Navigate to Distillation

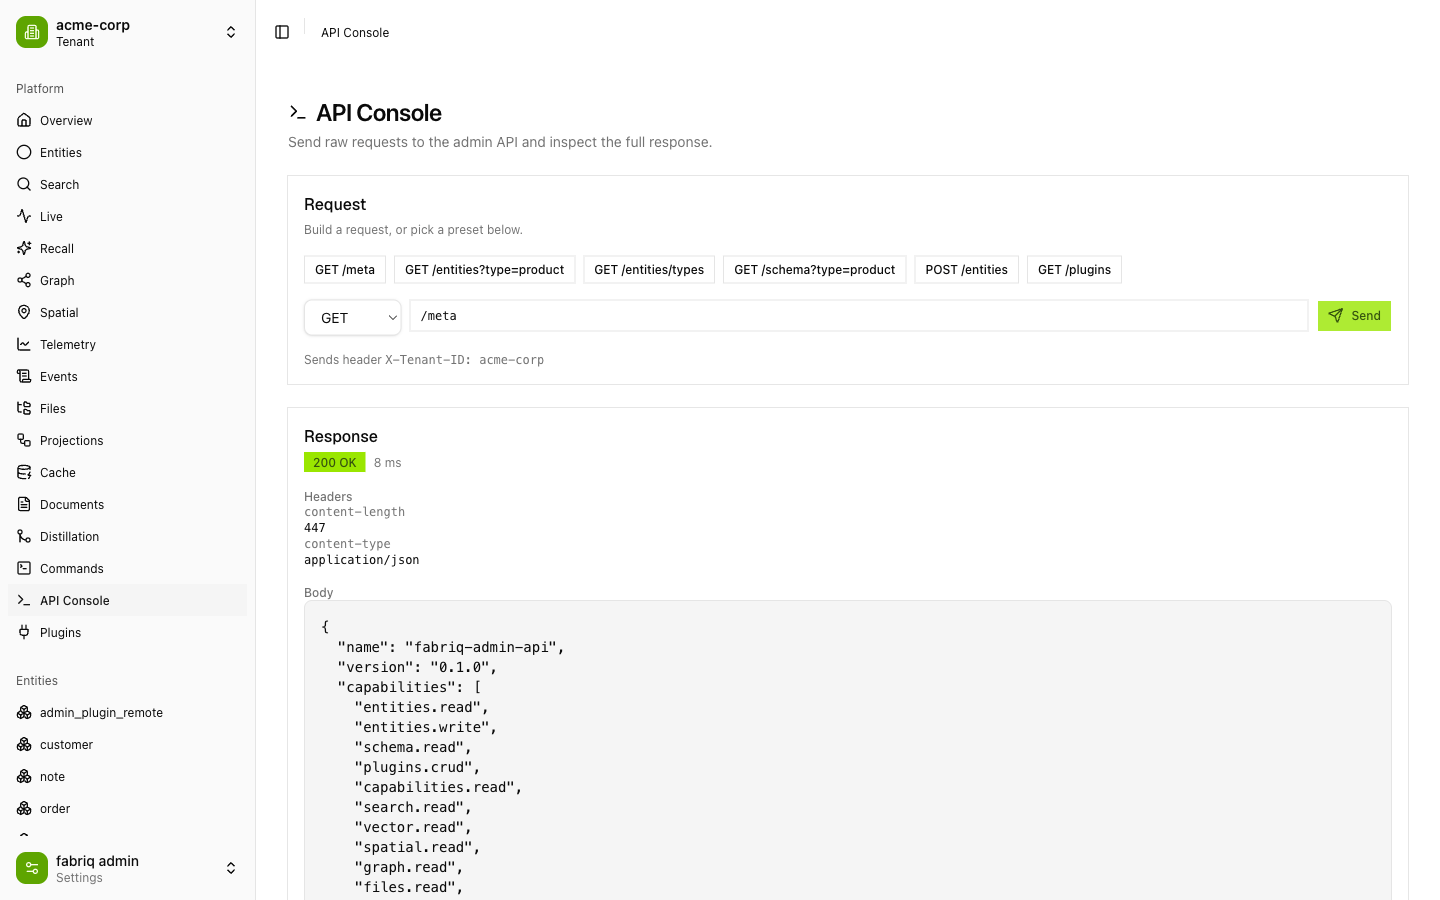click(x=127, y=536)
